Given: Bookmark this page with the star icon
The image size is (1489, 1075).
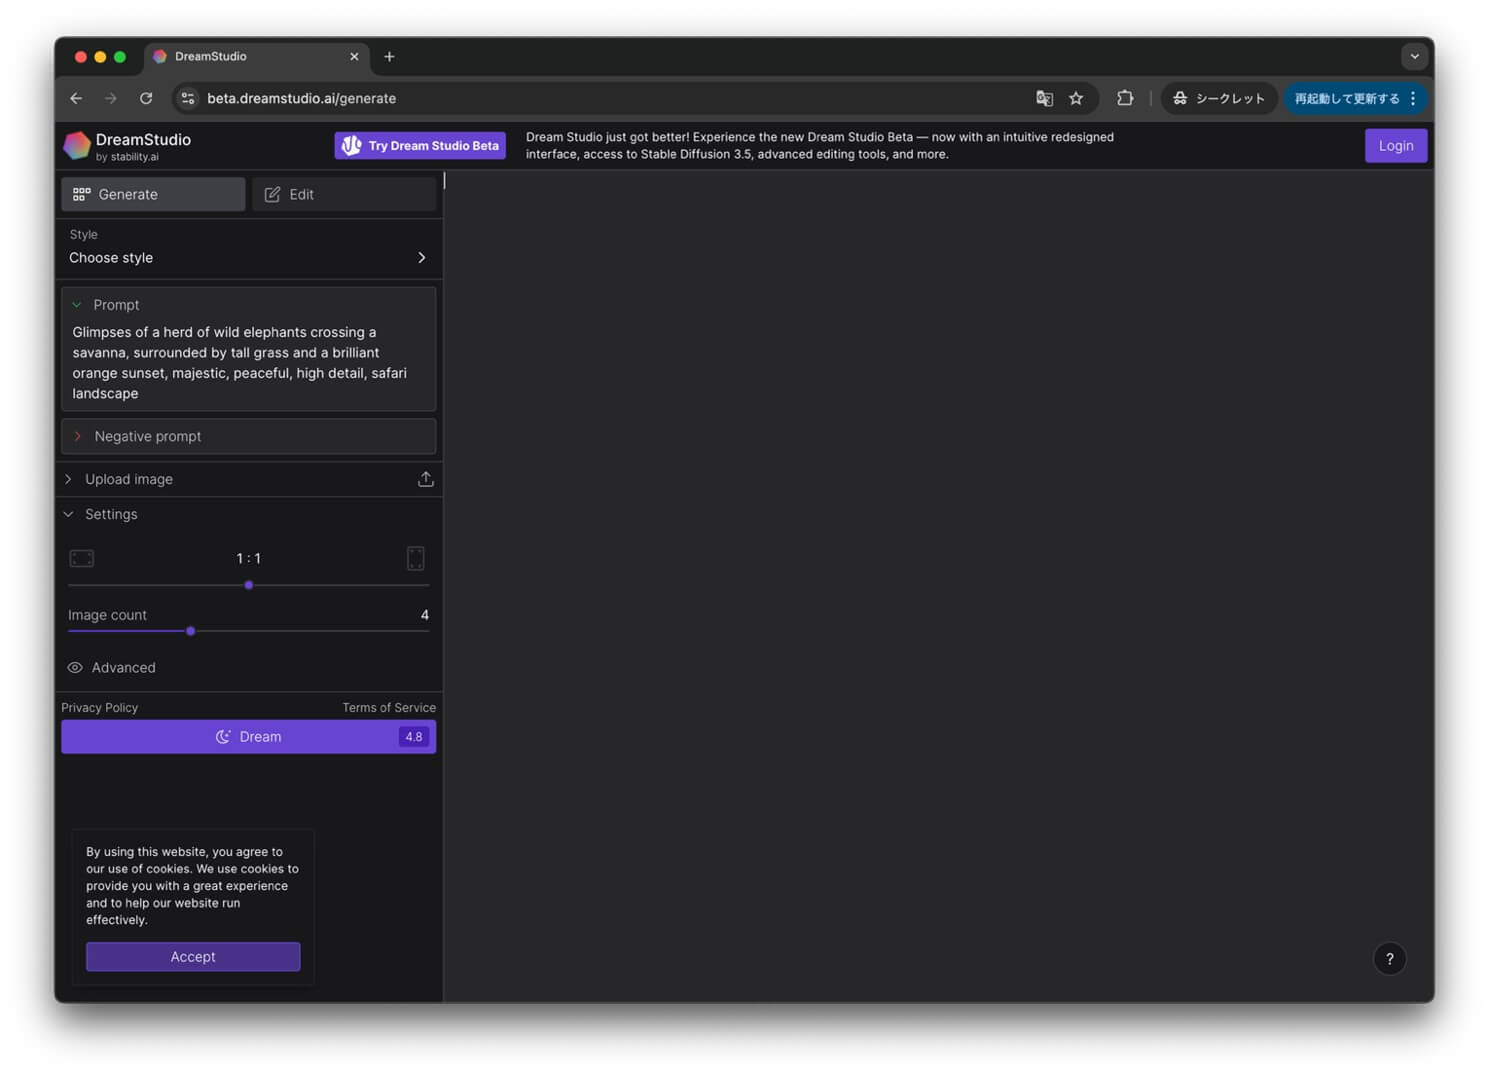Looking at the screenshot, I should [x=1076, y=98].
